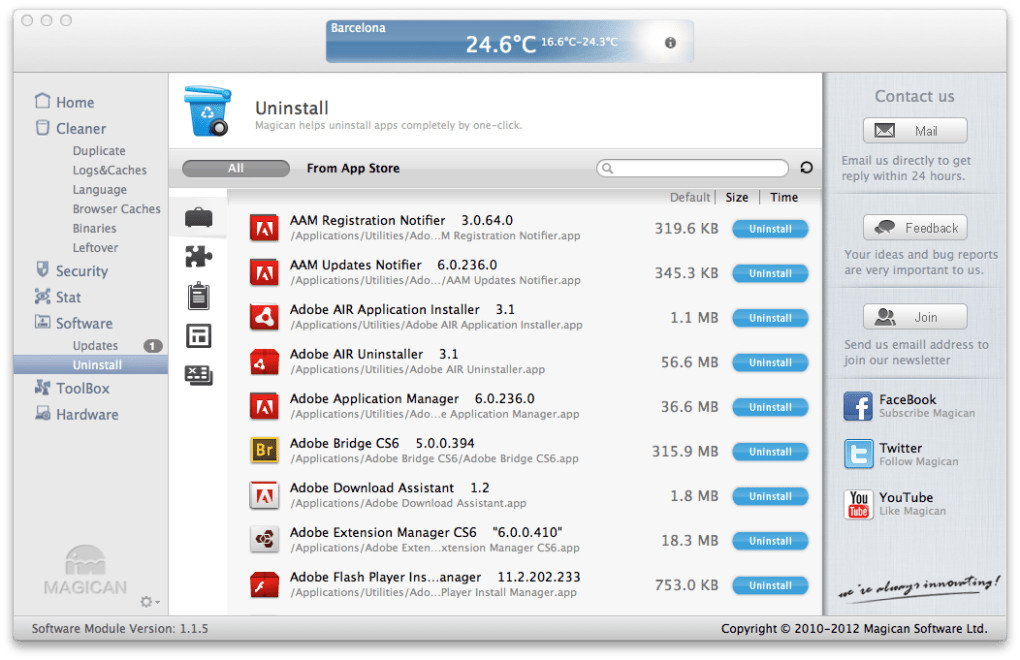Screen dimensions: 1020x660
Task: Switch to From App Store tab
Action: click(x=353, y=168)
